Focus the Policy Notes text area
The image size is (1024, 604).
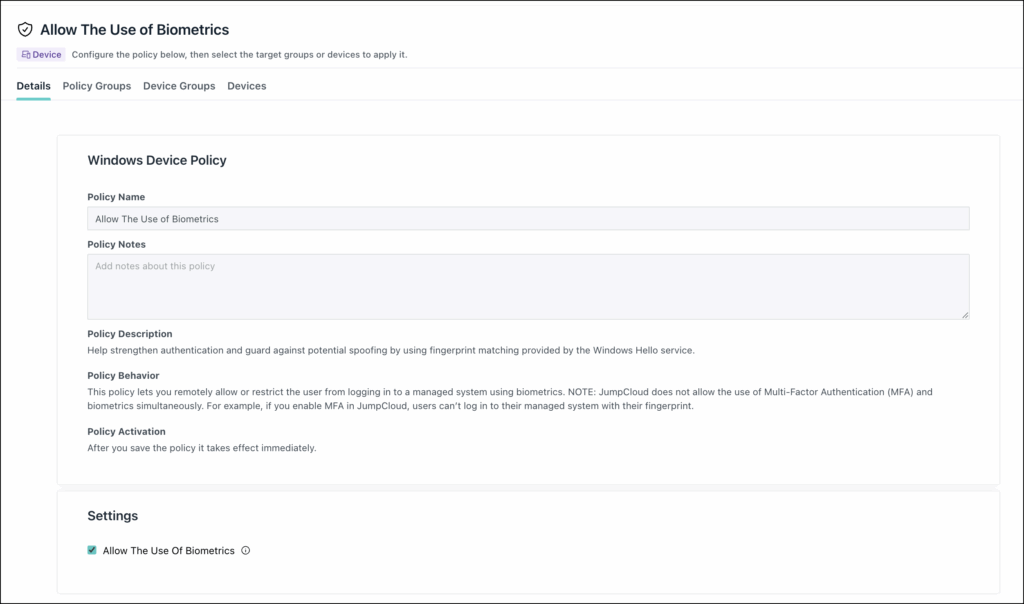pos(528,287)
